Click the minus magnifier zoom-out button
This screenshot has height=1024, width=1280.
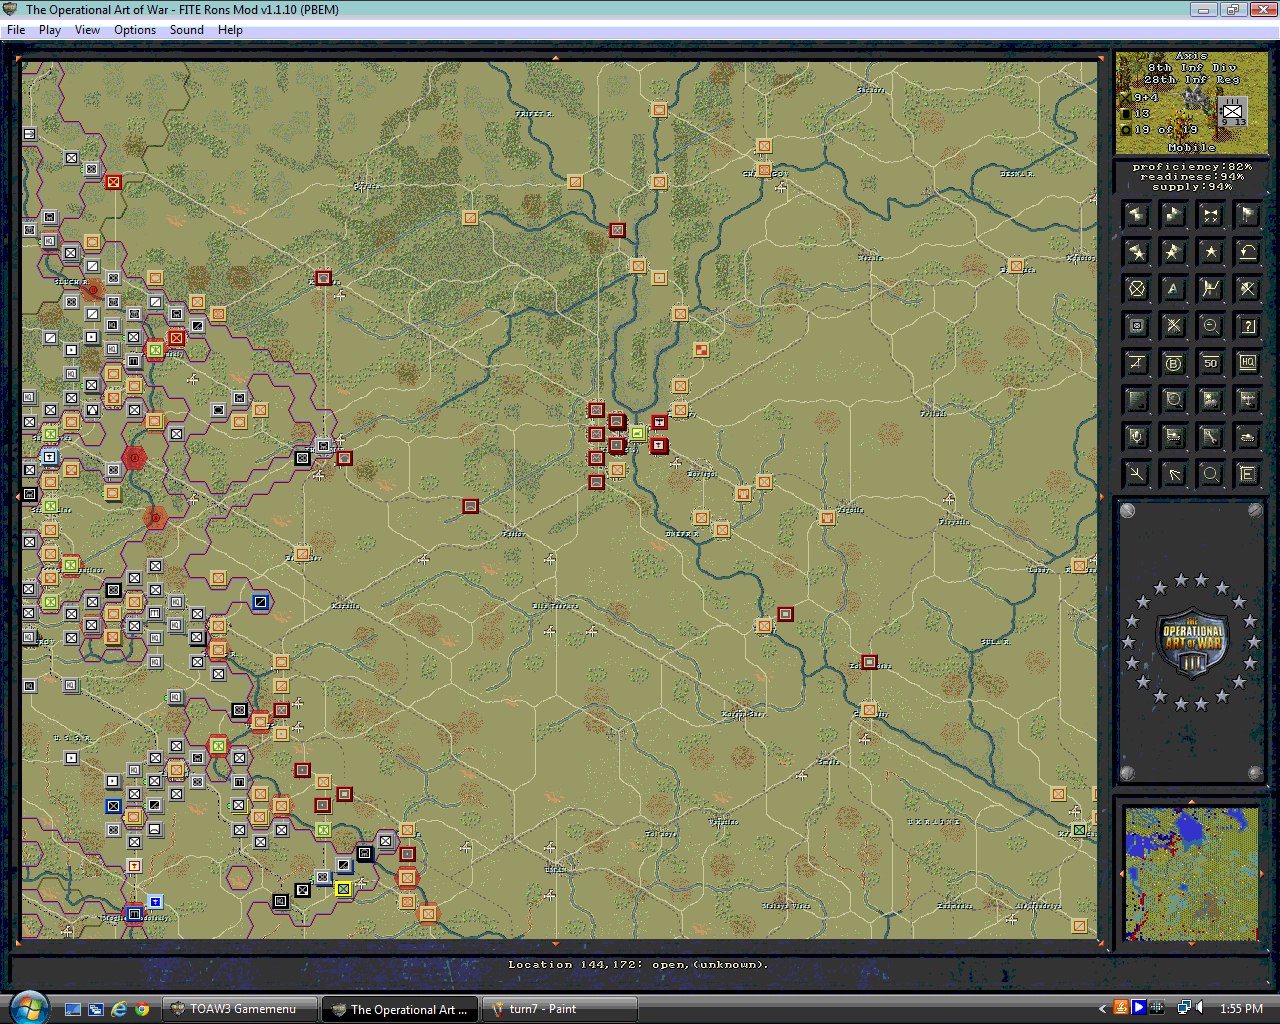1210,326
